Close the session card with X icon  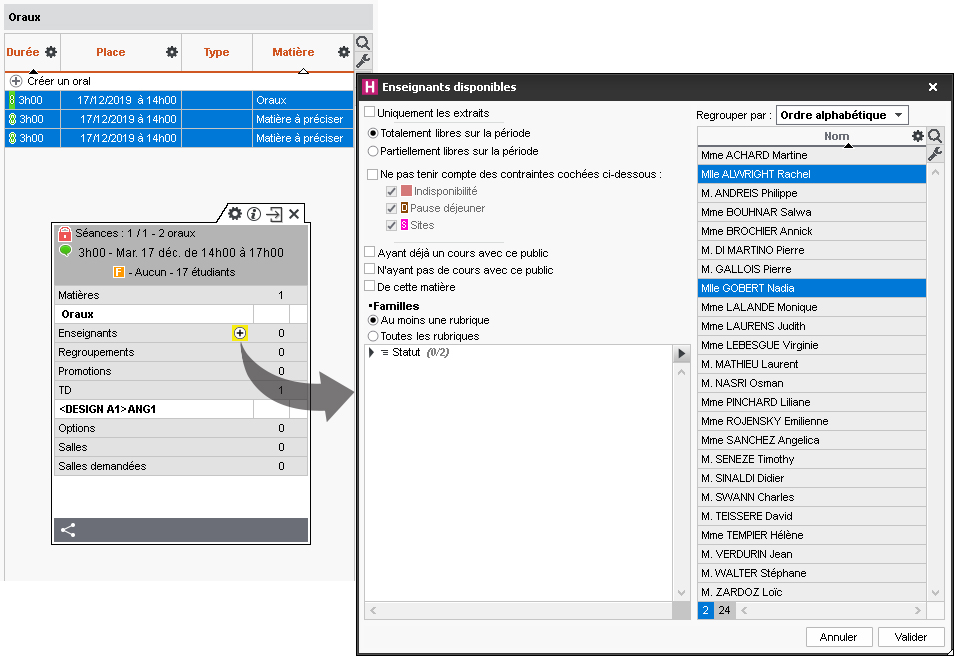coord(294,214)
